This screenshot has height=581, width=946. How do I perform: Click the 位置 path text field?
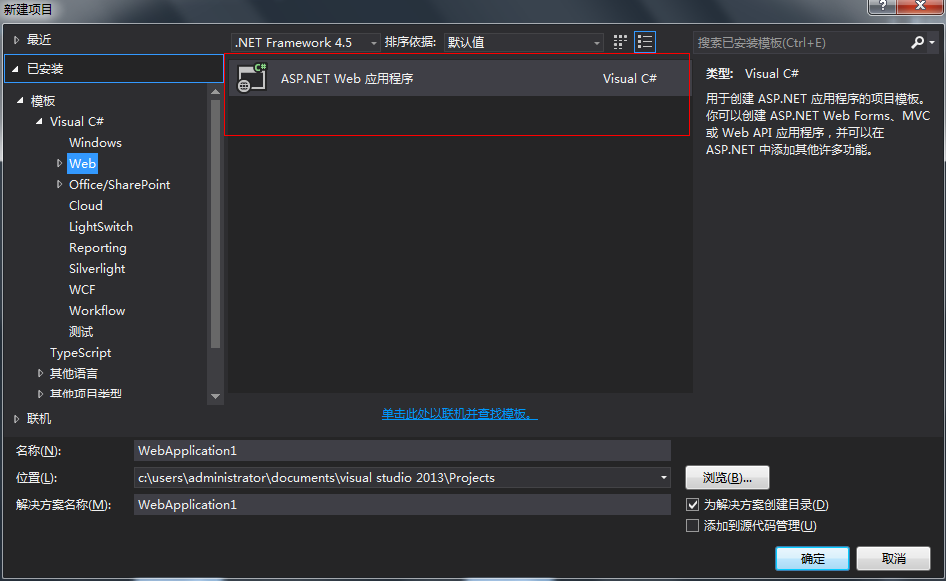click(x=396, y=477)
